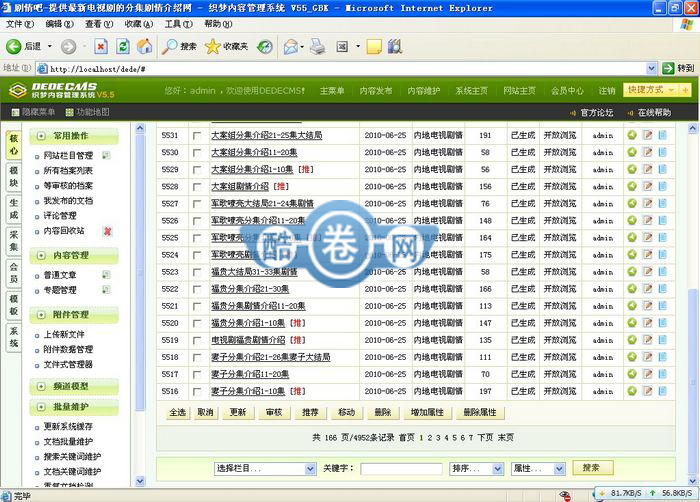
Task: Open the 查看 menu
Action: [99, 24]
